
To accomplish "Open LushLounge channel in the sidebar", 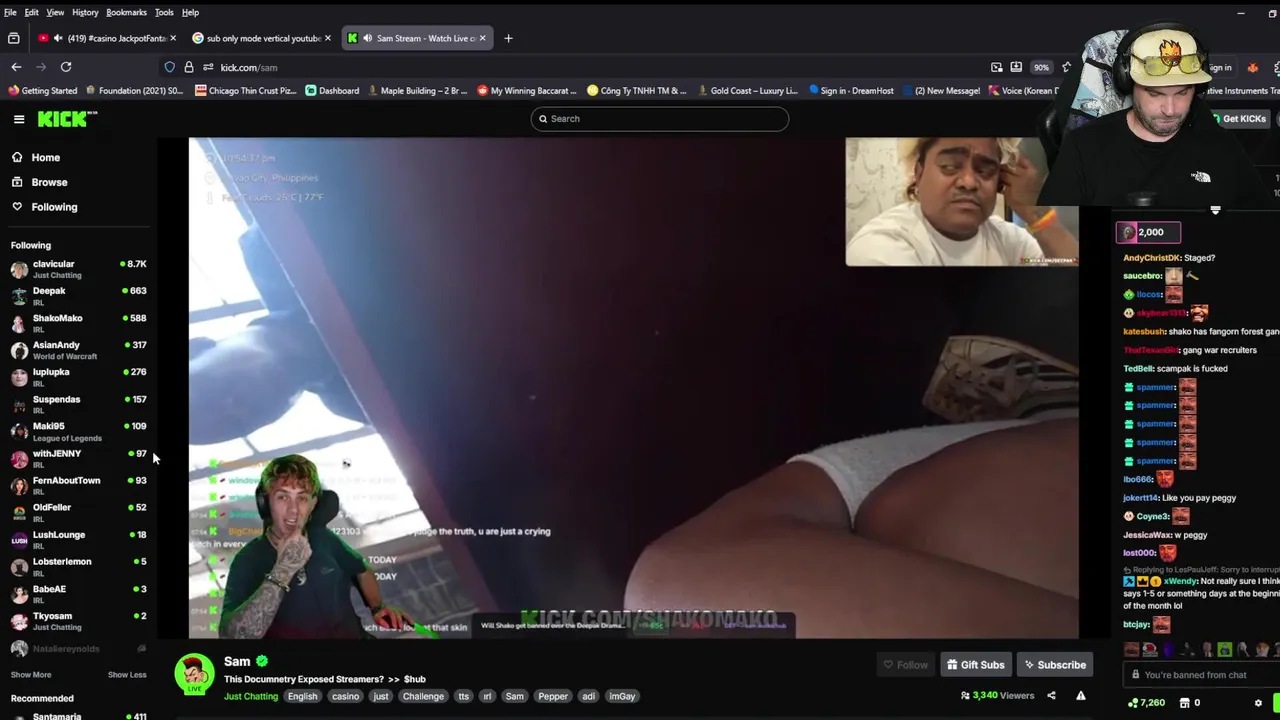I will pos(78,539).
